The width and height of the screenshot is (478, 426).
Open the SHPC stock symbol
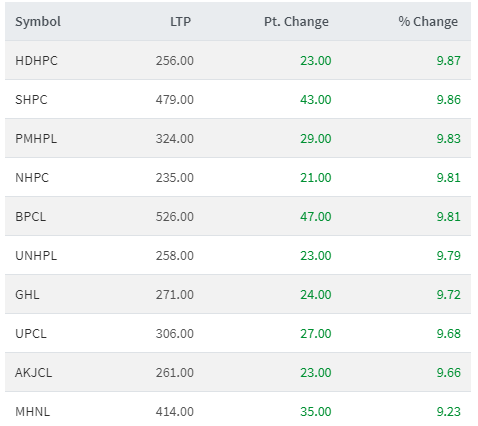point(31,100)
